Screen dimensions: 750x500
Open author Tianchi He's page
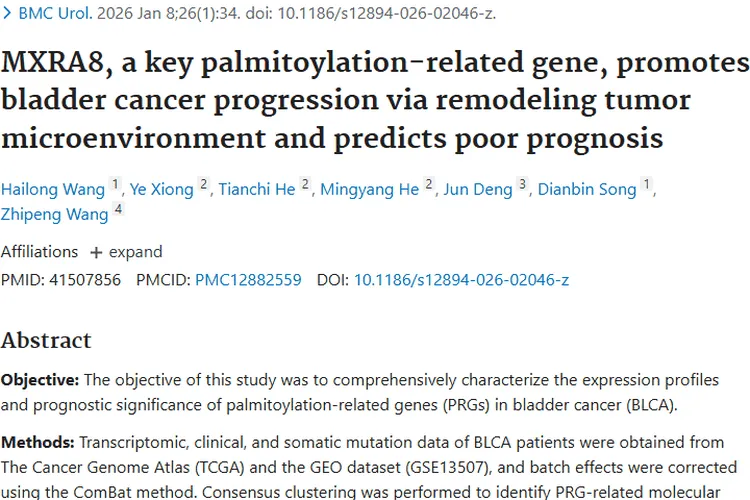coord(257,189)
